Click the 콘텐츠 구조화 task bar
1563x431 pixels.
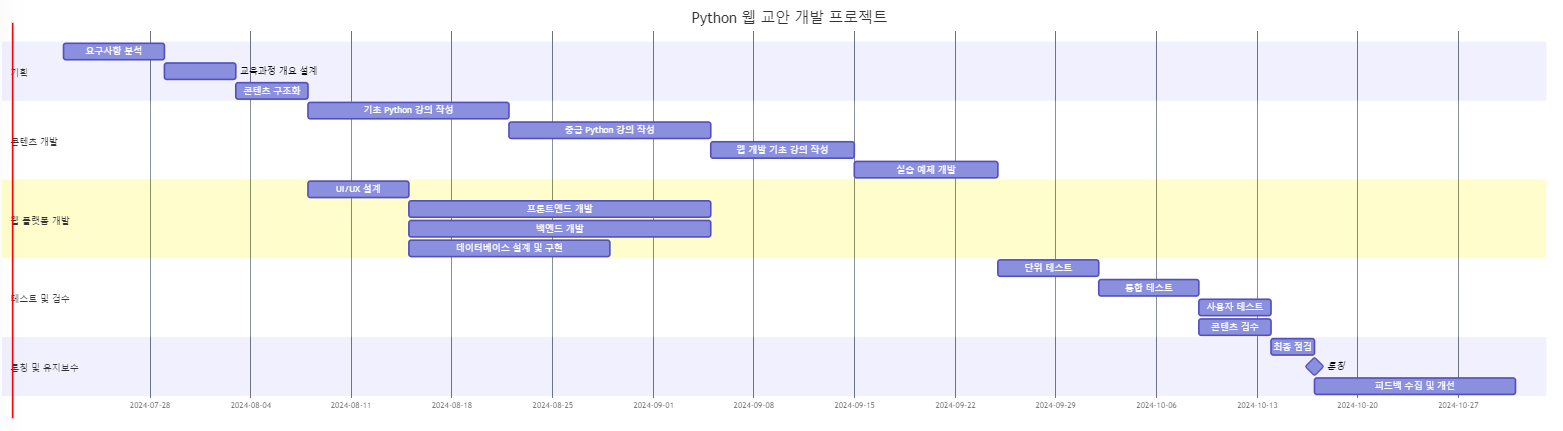tap(272, 91)
